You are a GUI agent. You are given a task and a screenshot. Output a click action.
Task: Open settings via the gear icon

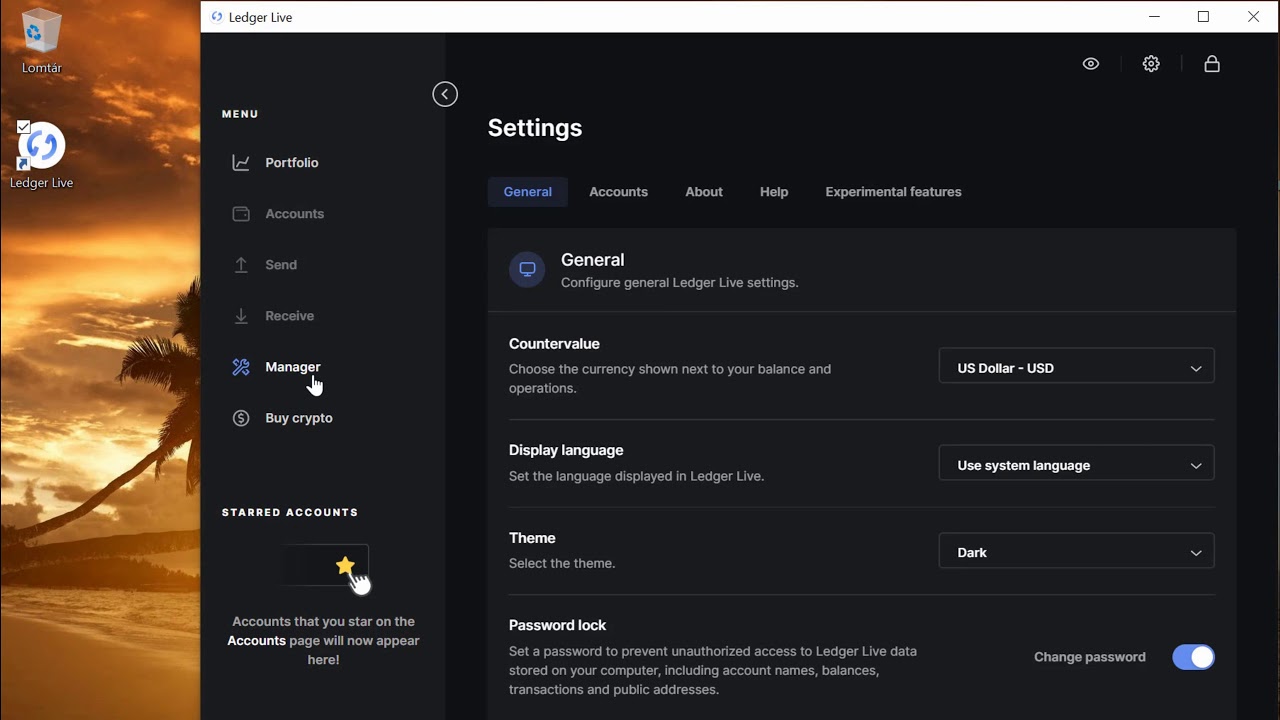[1151, 64]
